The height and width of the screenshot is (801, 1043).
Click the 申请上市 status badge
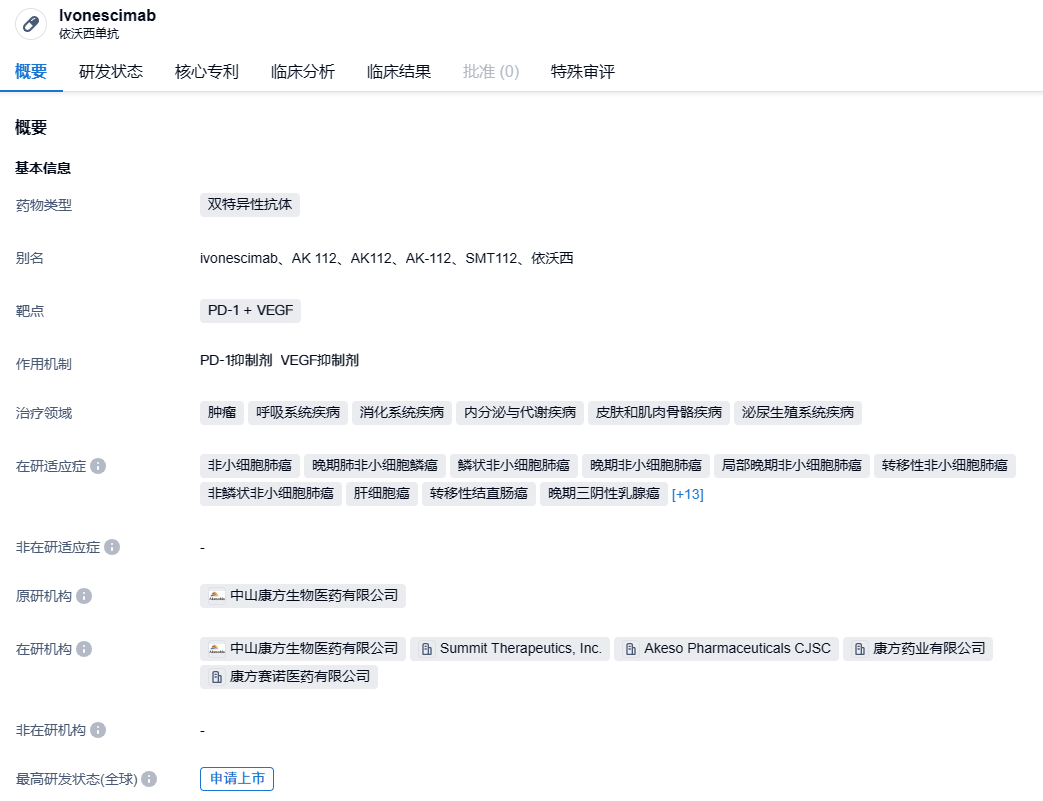[237, 779]
